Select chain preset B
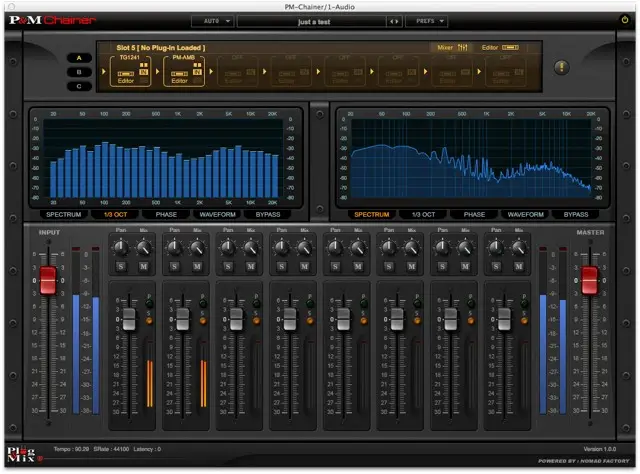Screen dimensions: 640x474 pos(79,72)
